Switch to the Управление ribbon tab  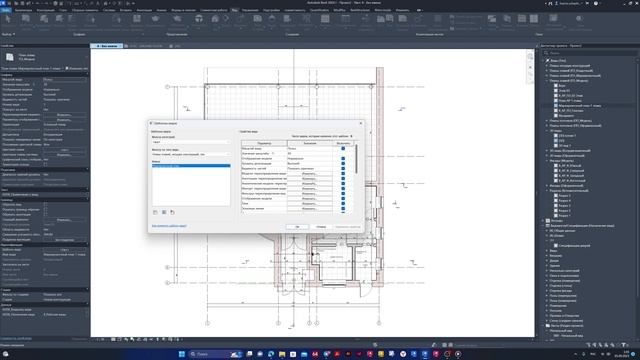tap(250, 10)
